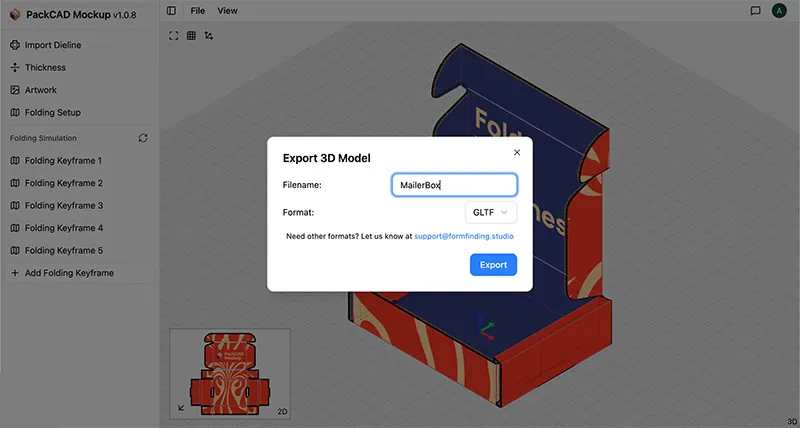Click the Thickness sidebar icon
800x428 pixels.
coord(15,67)
